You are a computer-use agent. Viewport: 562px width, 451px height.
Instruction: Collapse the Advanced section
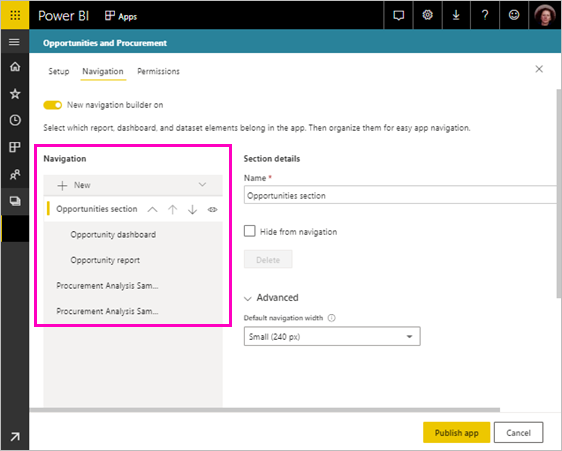tap(248, 298)
